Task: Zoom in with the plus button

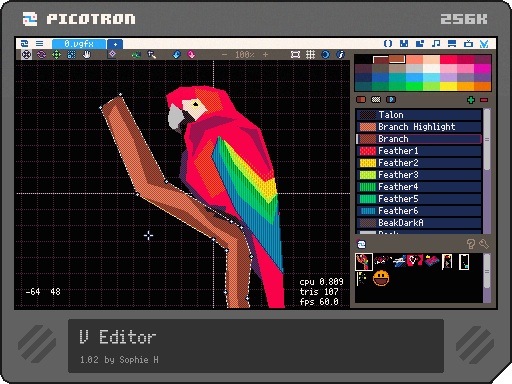Action: 265,54
